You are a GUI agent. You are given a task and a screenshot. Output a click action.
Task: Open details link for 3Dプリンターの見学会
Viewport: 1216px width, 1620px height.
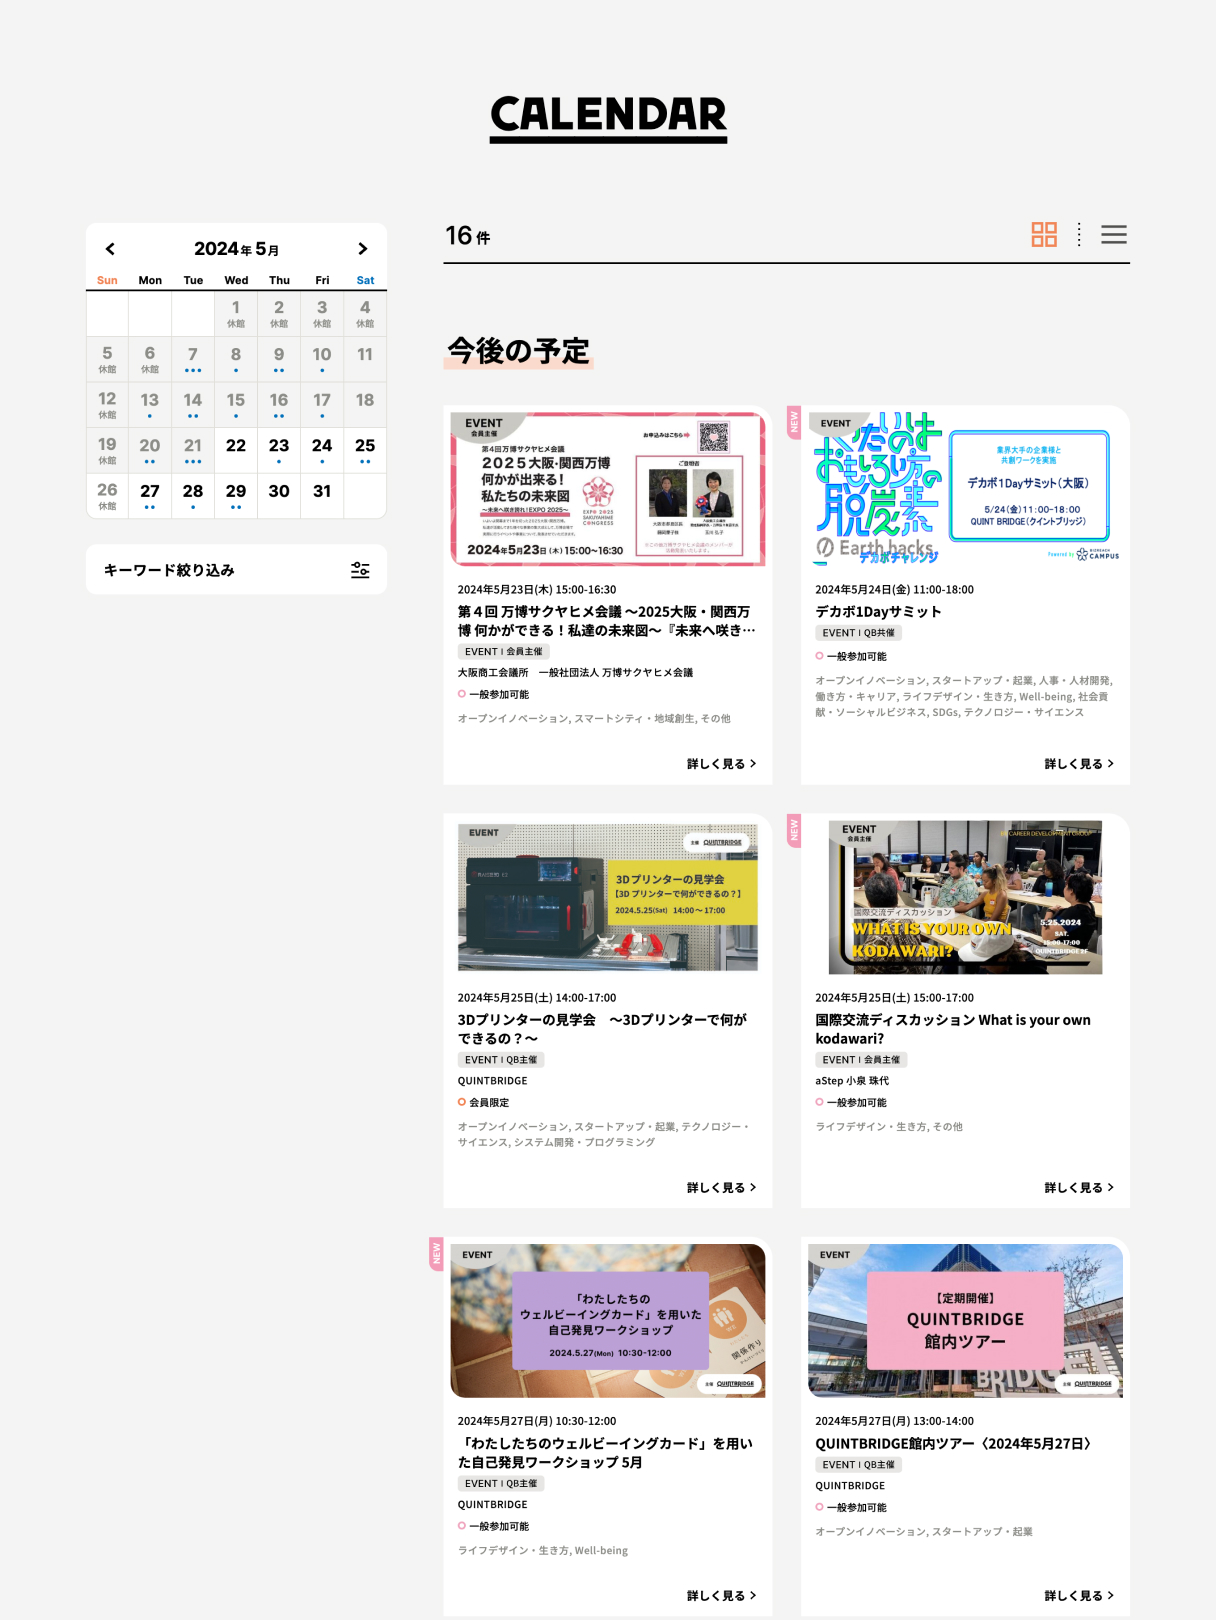pos(720,1188)
